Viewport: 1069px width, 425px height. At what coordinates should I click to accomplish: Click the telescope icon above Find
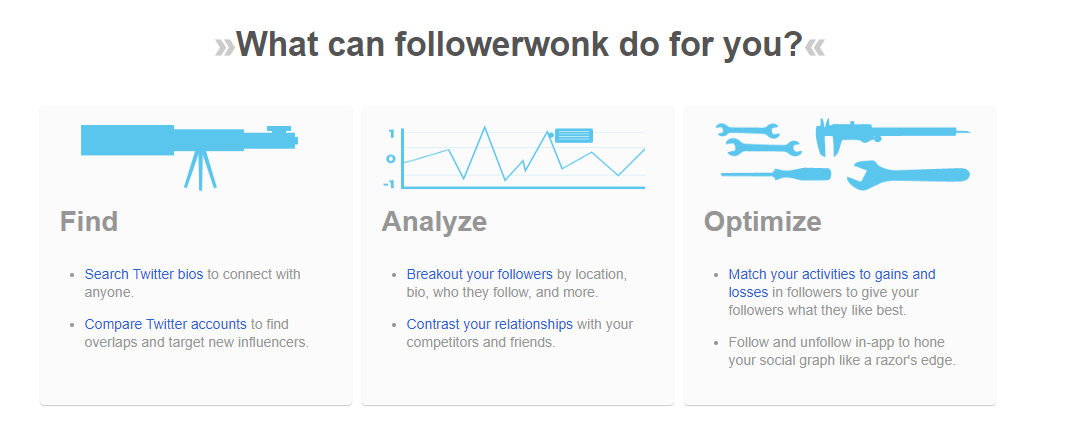click(189, 156)
